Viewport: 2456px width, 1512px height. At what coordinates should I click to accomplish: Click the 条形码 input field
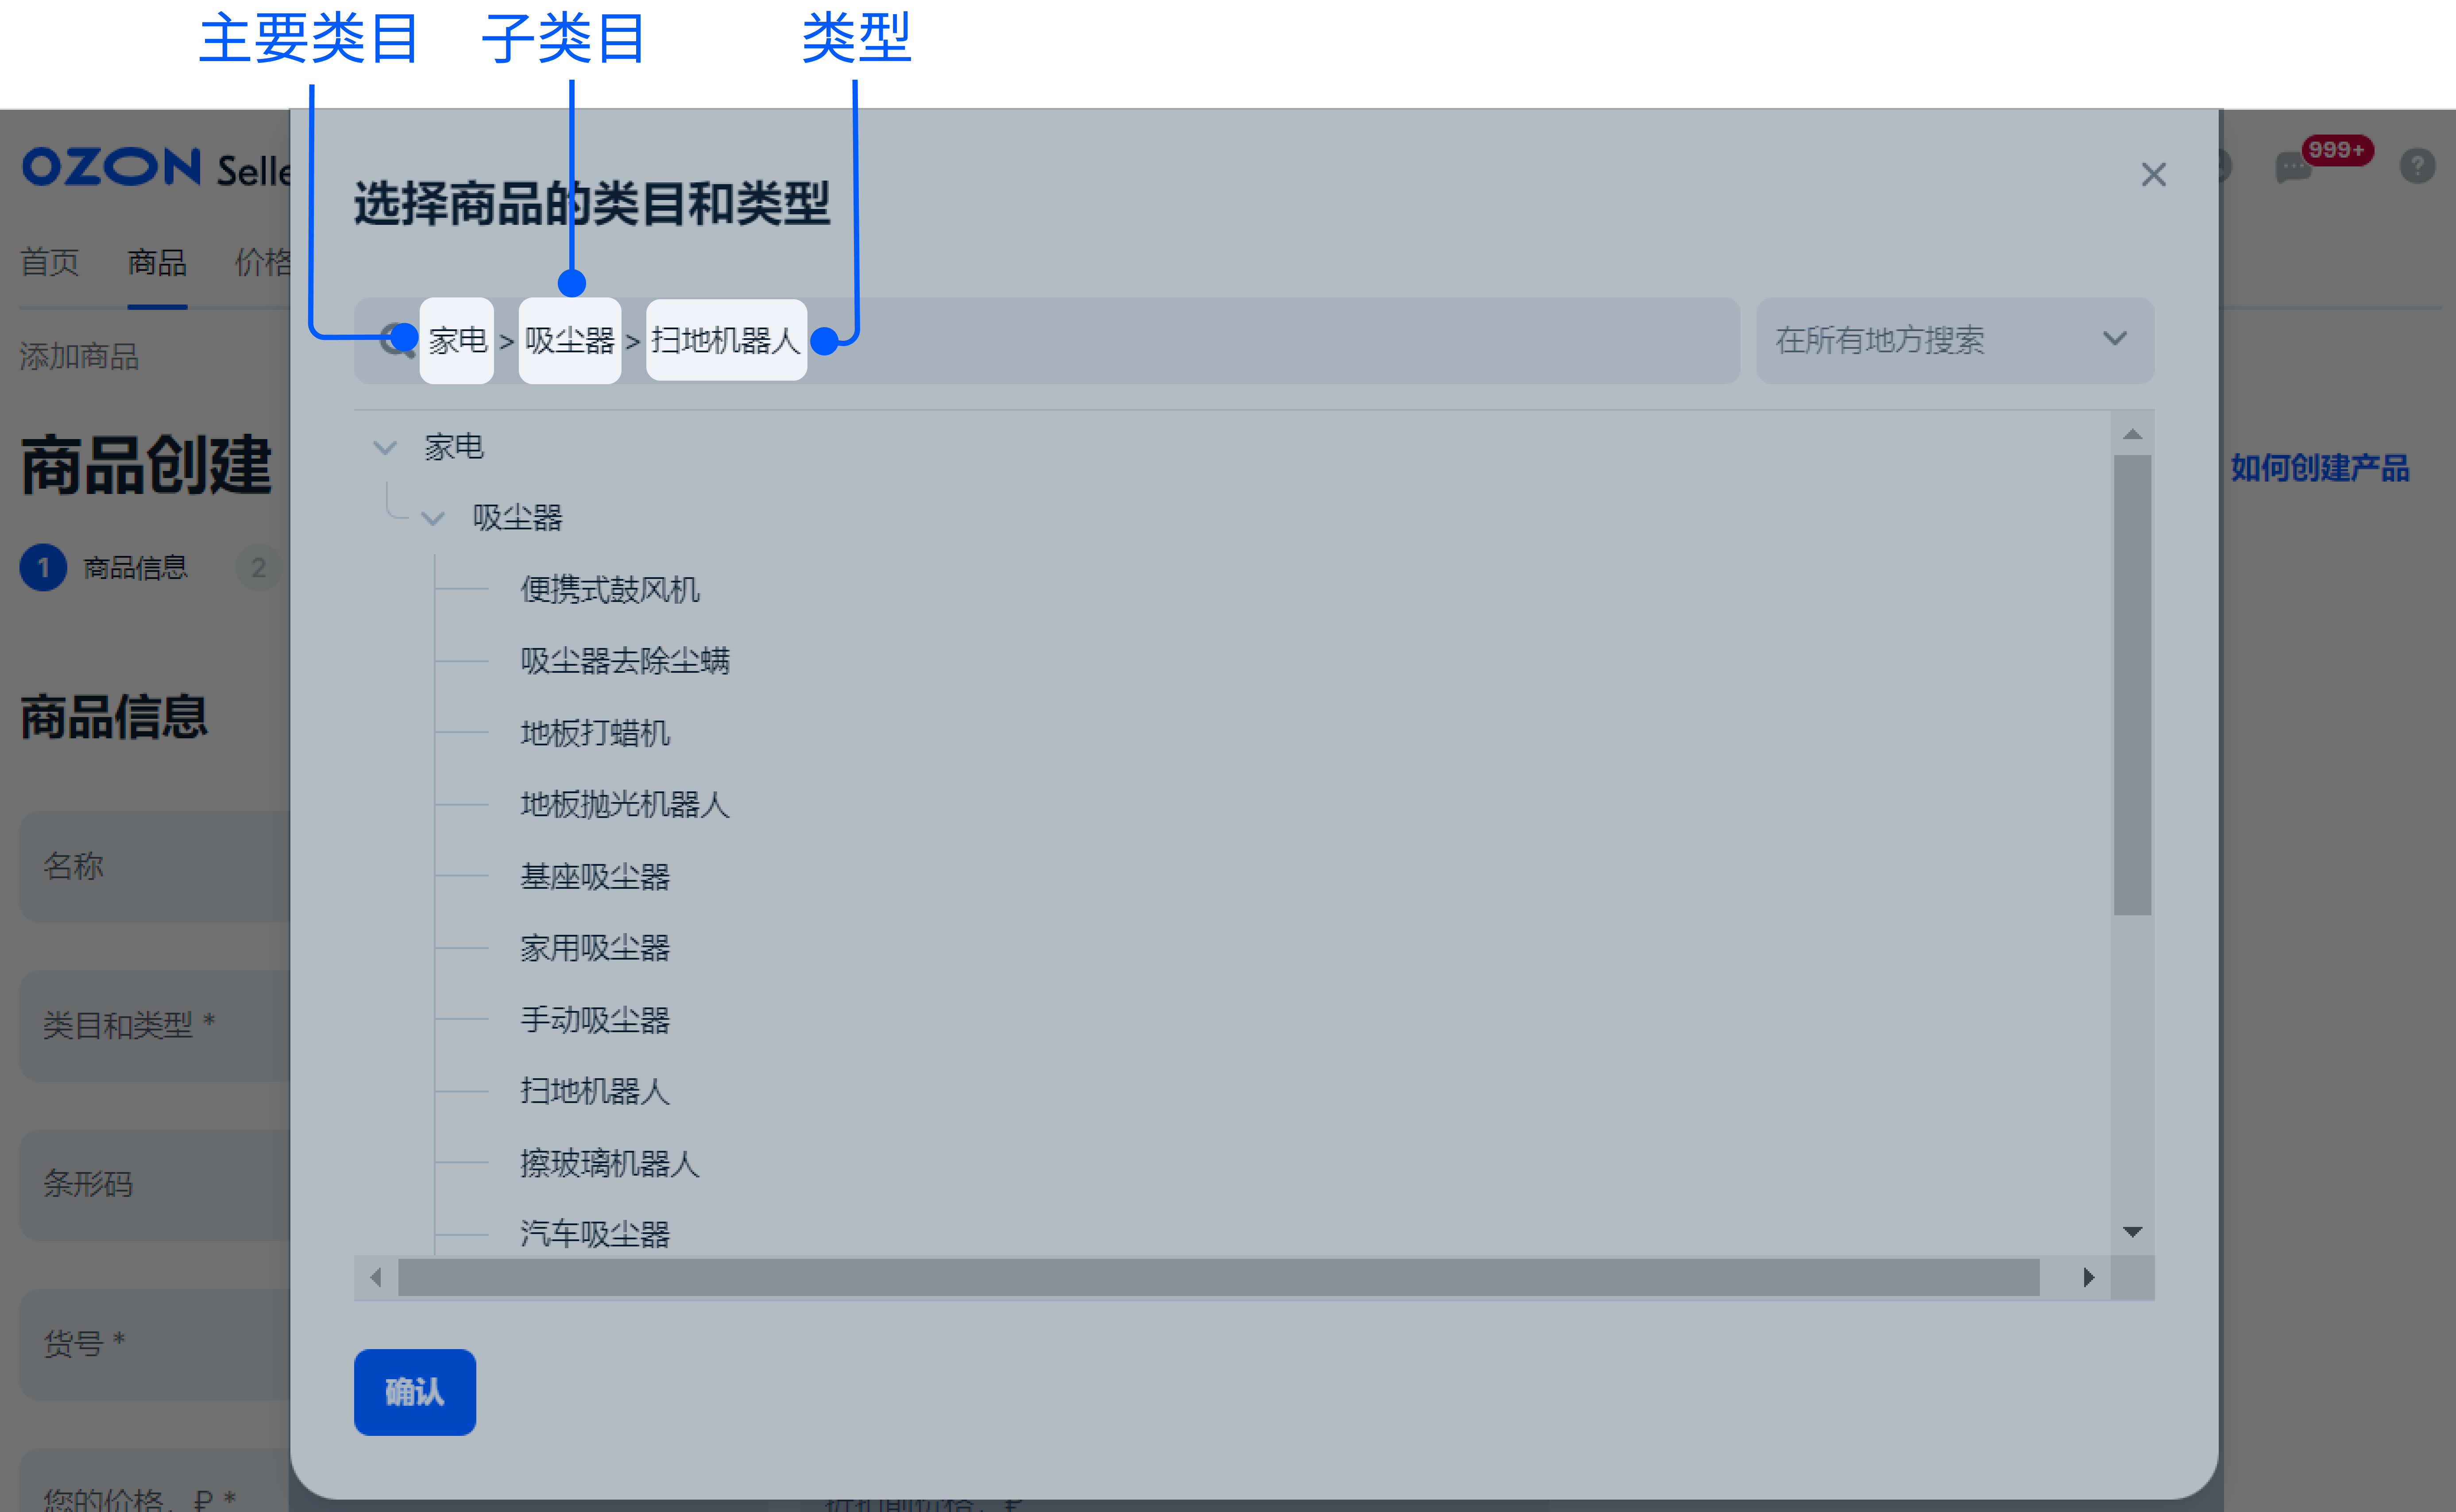[x=155, y=1184]
